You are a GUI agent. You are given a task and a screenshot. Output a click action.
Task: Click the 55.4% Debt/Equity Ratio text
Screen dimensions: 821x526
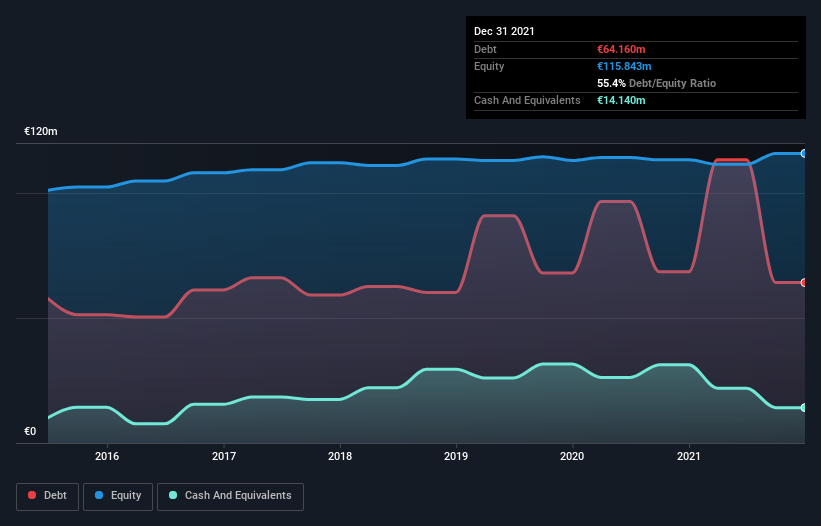tap(657, 83)
